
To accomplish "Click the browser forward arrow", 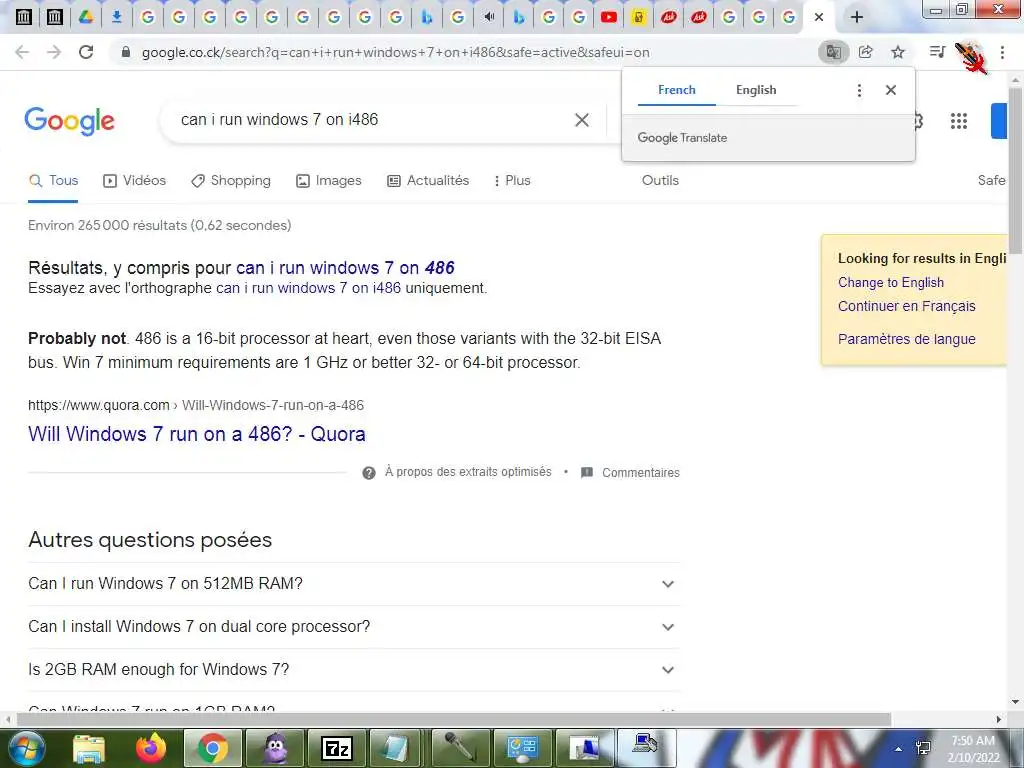I will (x=54, y=52).
